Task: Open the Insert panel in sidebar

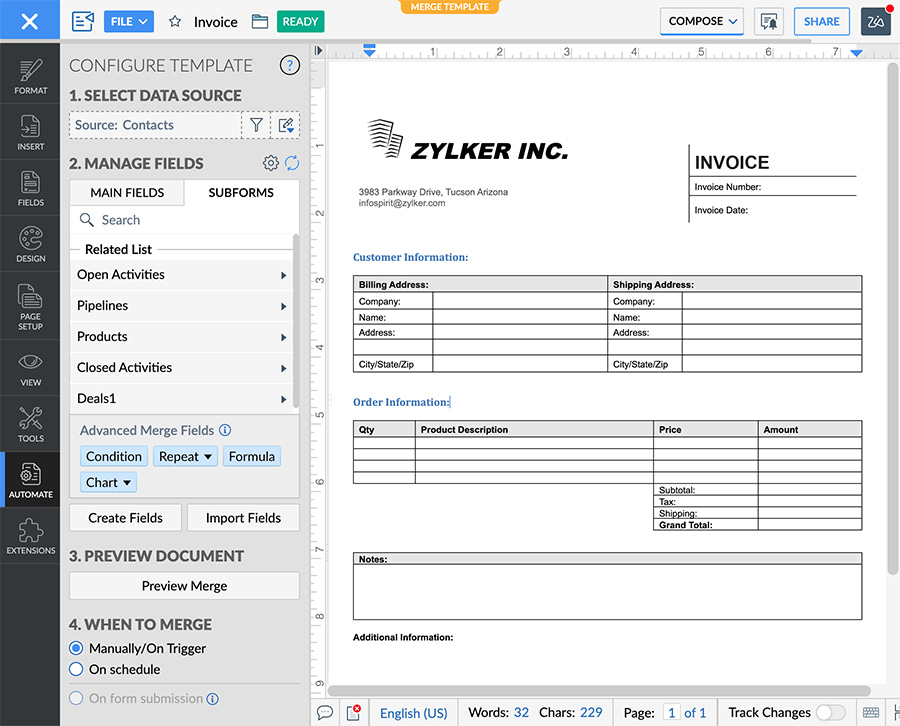Action: tap(30, 133)
